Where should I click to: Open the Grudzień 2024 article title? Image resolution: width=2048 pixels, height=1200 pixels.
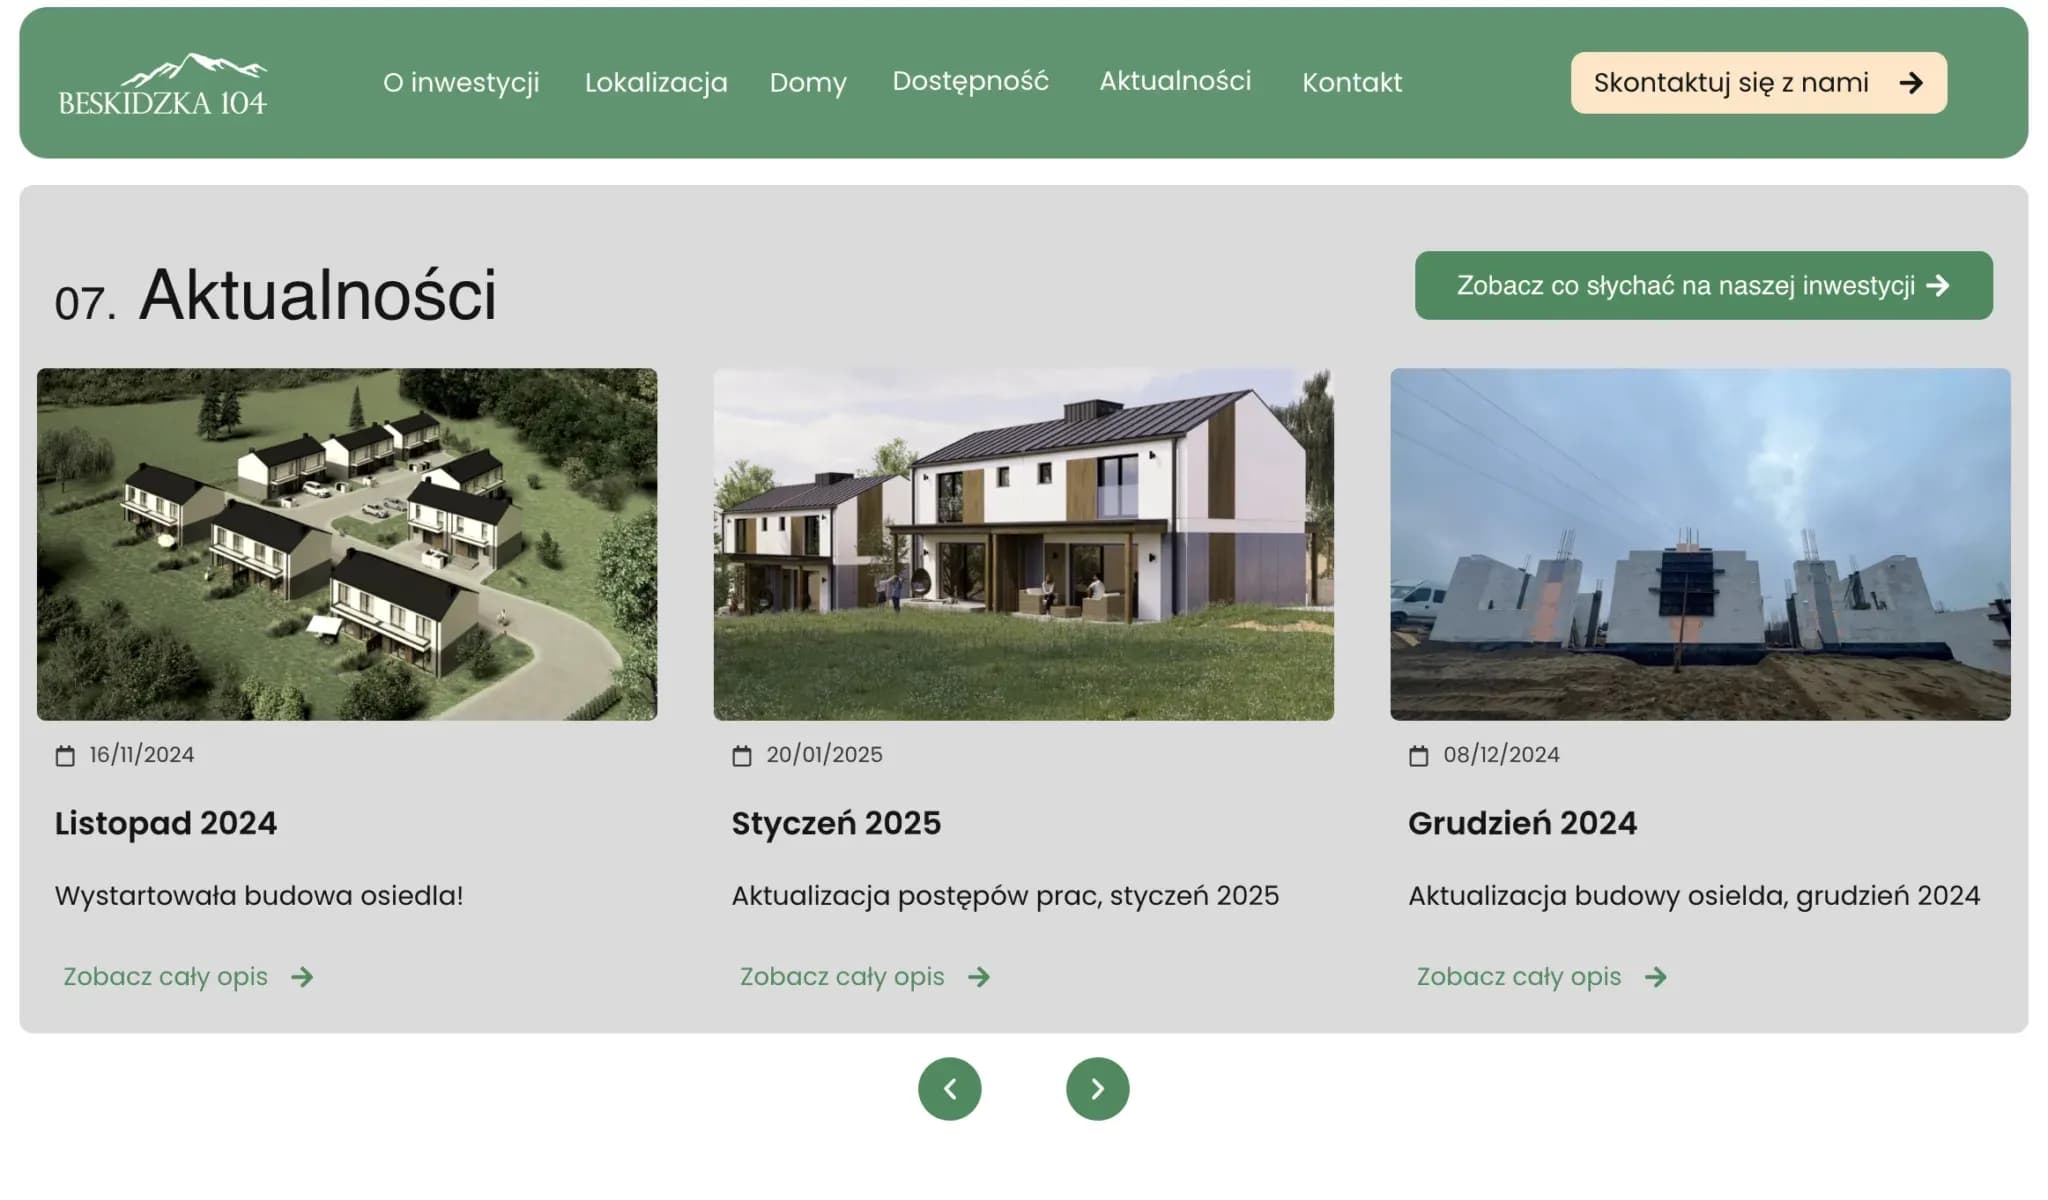tap(1522, 823)
